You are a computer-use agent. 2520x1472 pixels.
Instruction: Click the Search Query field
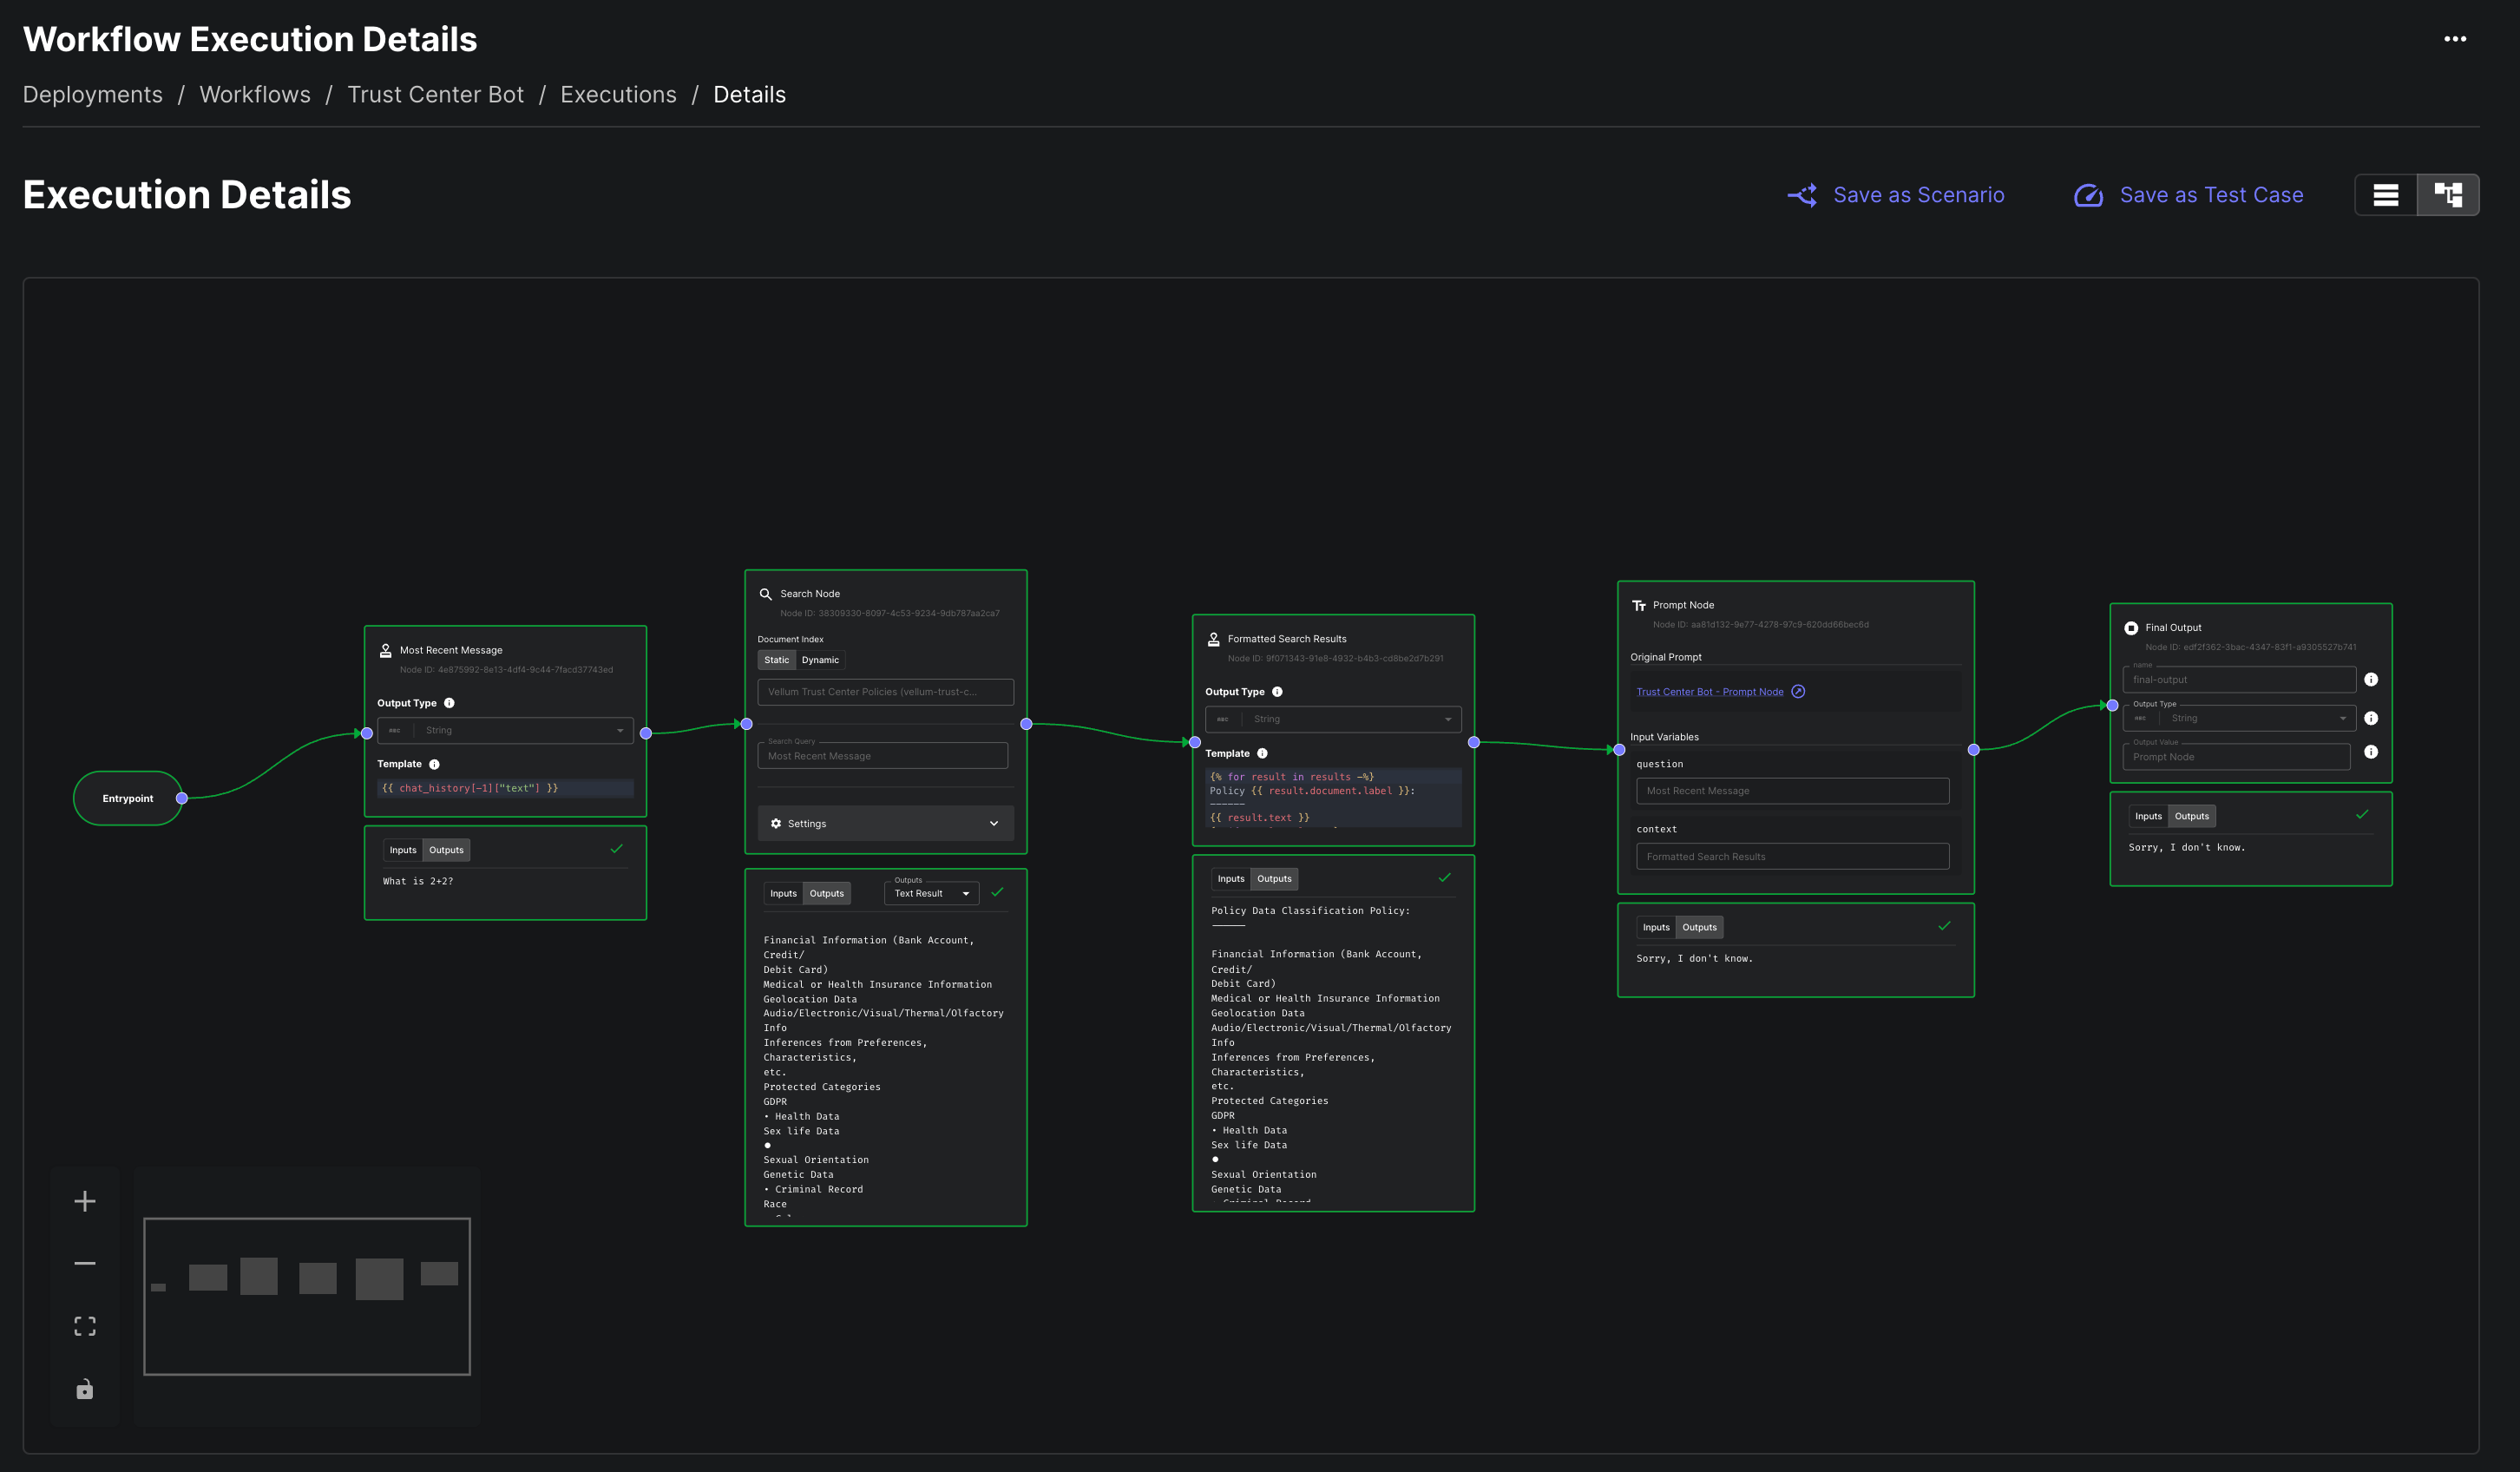coord(882,755)
